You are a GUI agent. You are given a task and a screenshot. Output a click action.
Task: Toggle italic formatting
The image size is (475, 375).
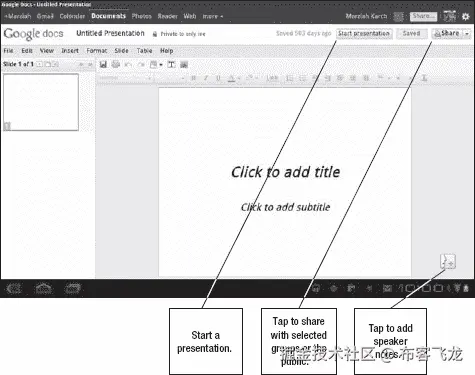click(x=206, y=78)
